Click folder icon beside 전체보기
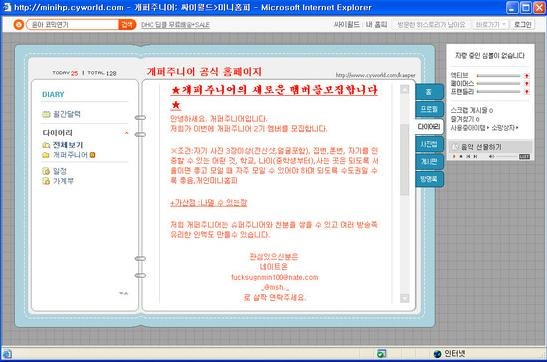The image size is (547, 362). pyautogui.click(x=46, y=145)
